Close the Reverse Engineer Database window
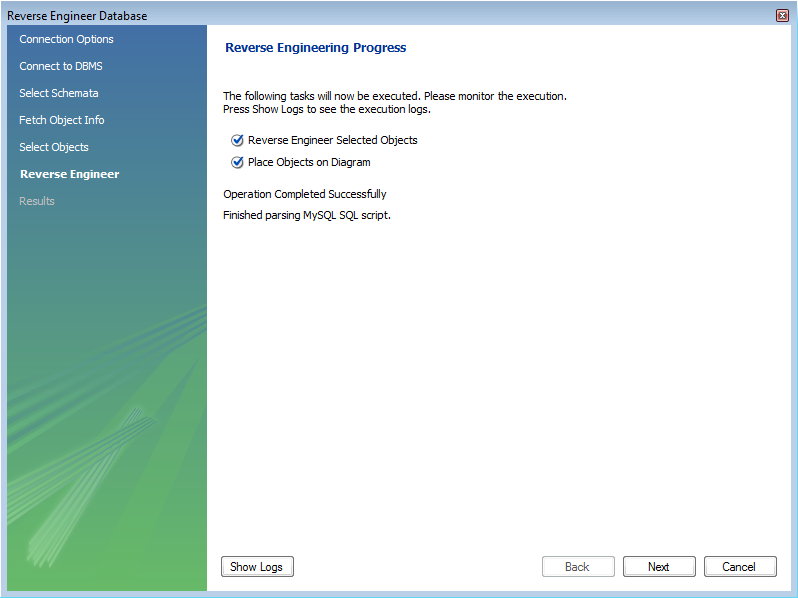The height and width of the screenshot is (598, 798). (x=782, y=15)
